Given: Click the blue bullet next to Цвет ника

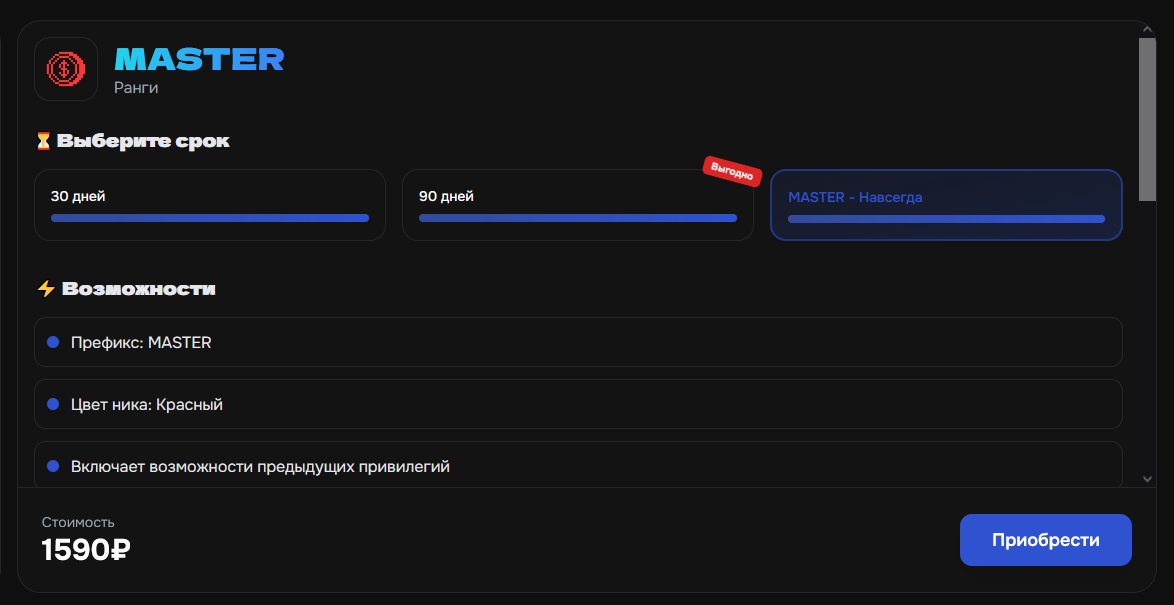Looking at the screenshot, I should coord(53,404).
